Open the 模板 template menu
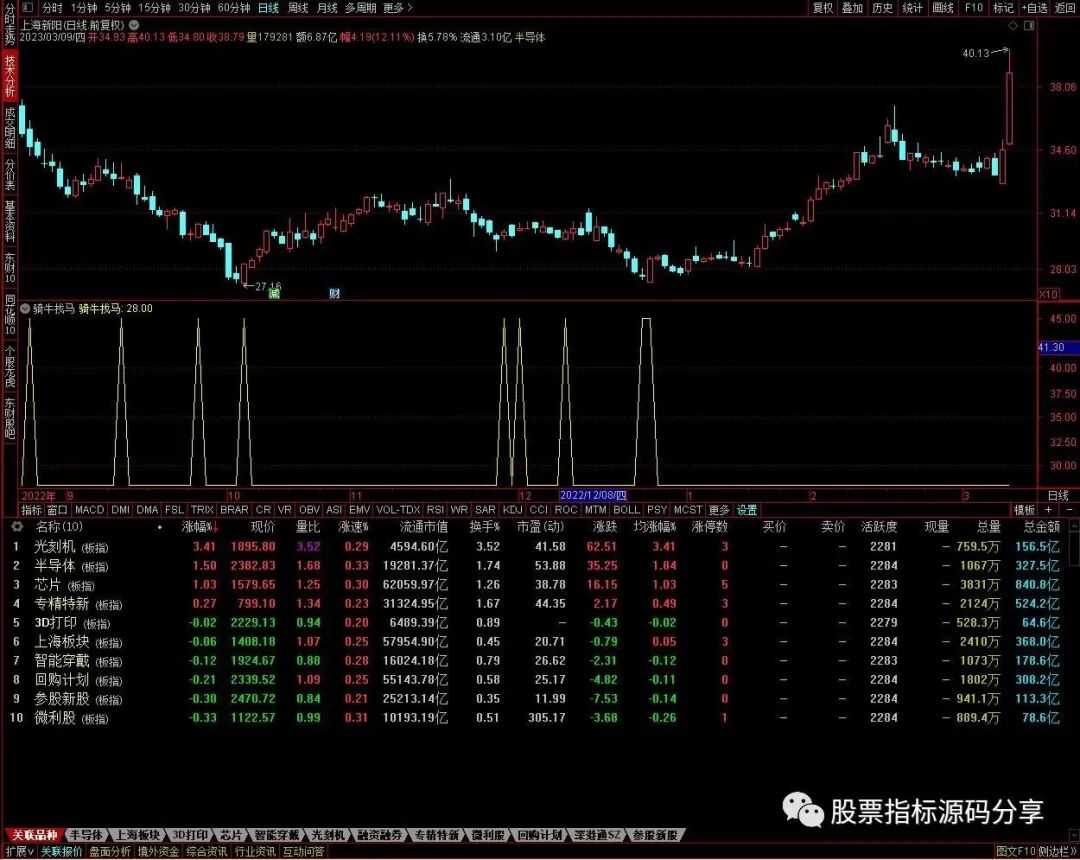The image size is (1080, 860). (1024, 510)
